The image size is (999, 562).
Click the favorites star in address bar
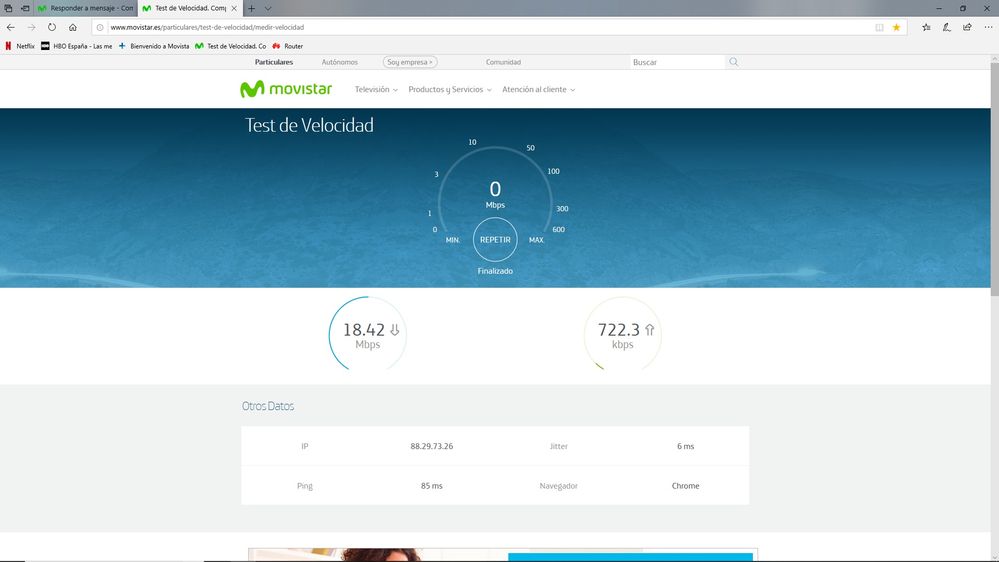click(x=896, y=27)
